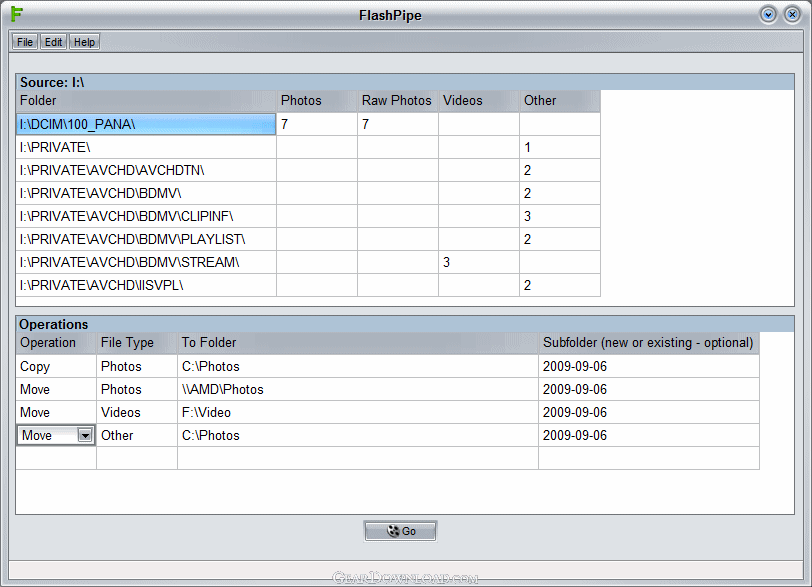Open the Edit menu
This screenshot has width=812, height=587.
53,42
